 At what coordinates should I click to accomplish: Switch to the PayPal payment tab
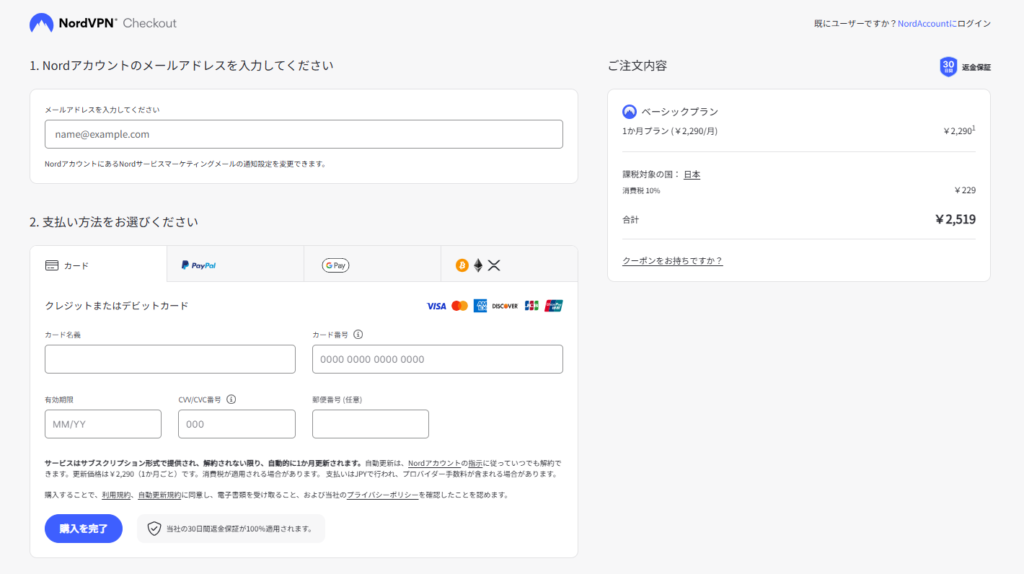click(x=236, y=264)
